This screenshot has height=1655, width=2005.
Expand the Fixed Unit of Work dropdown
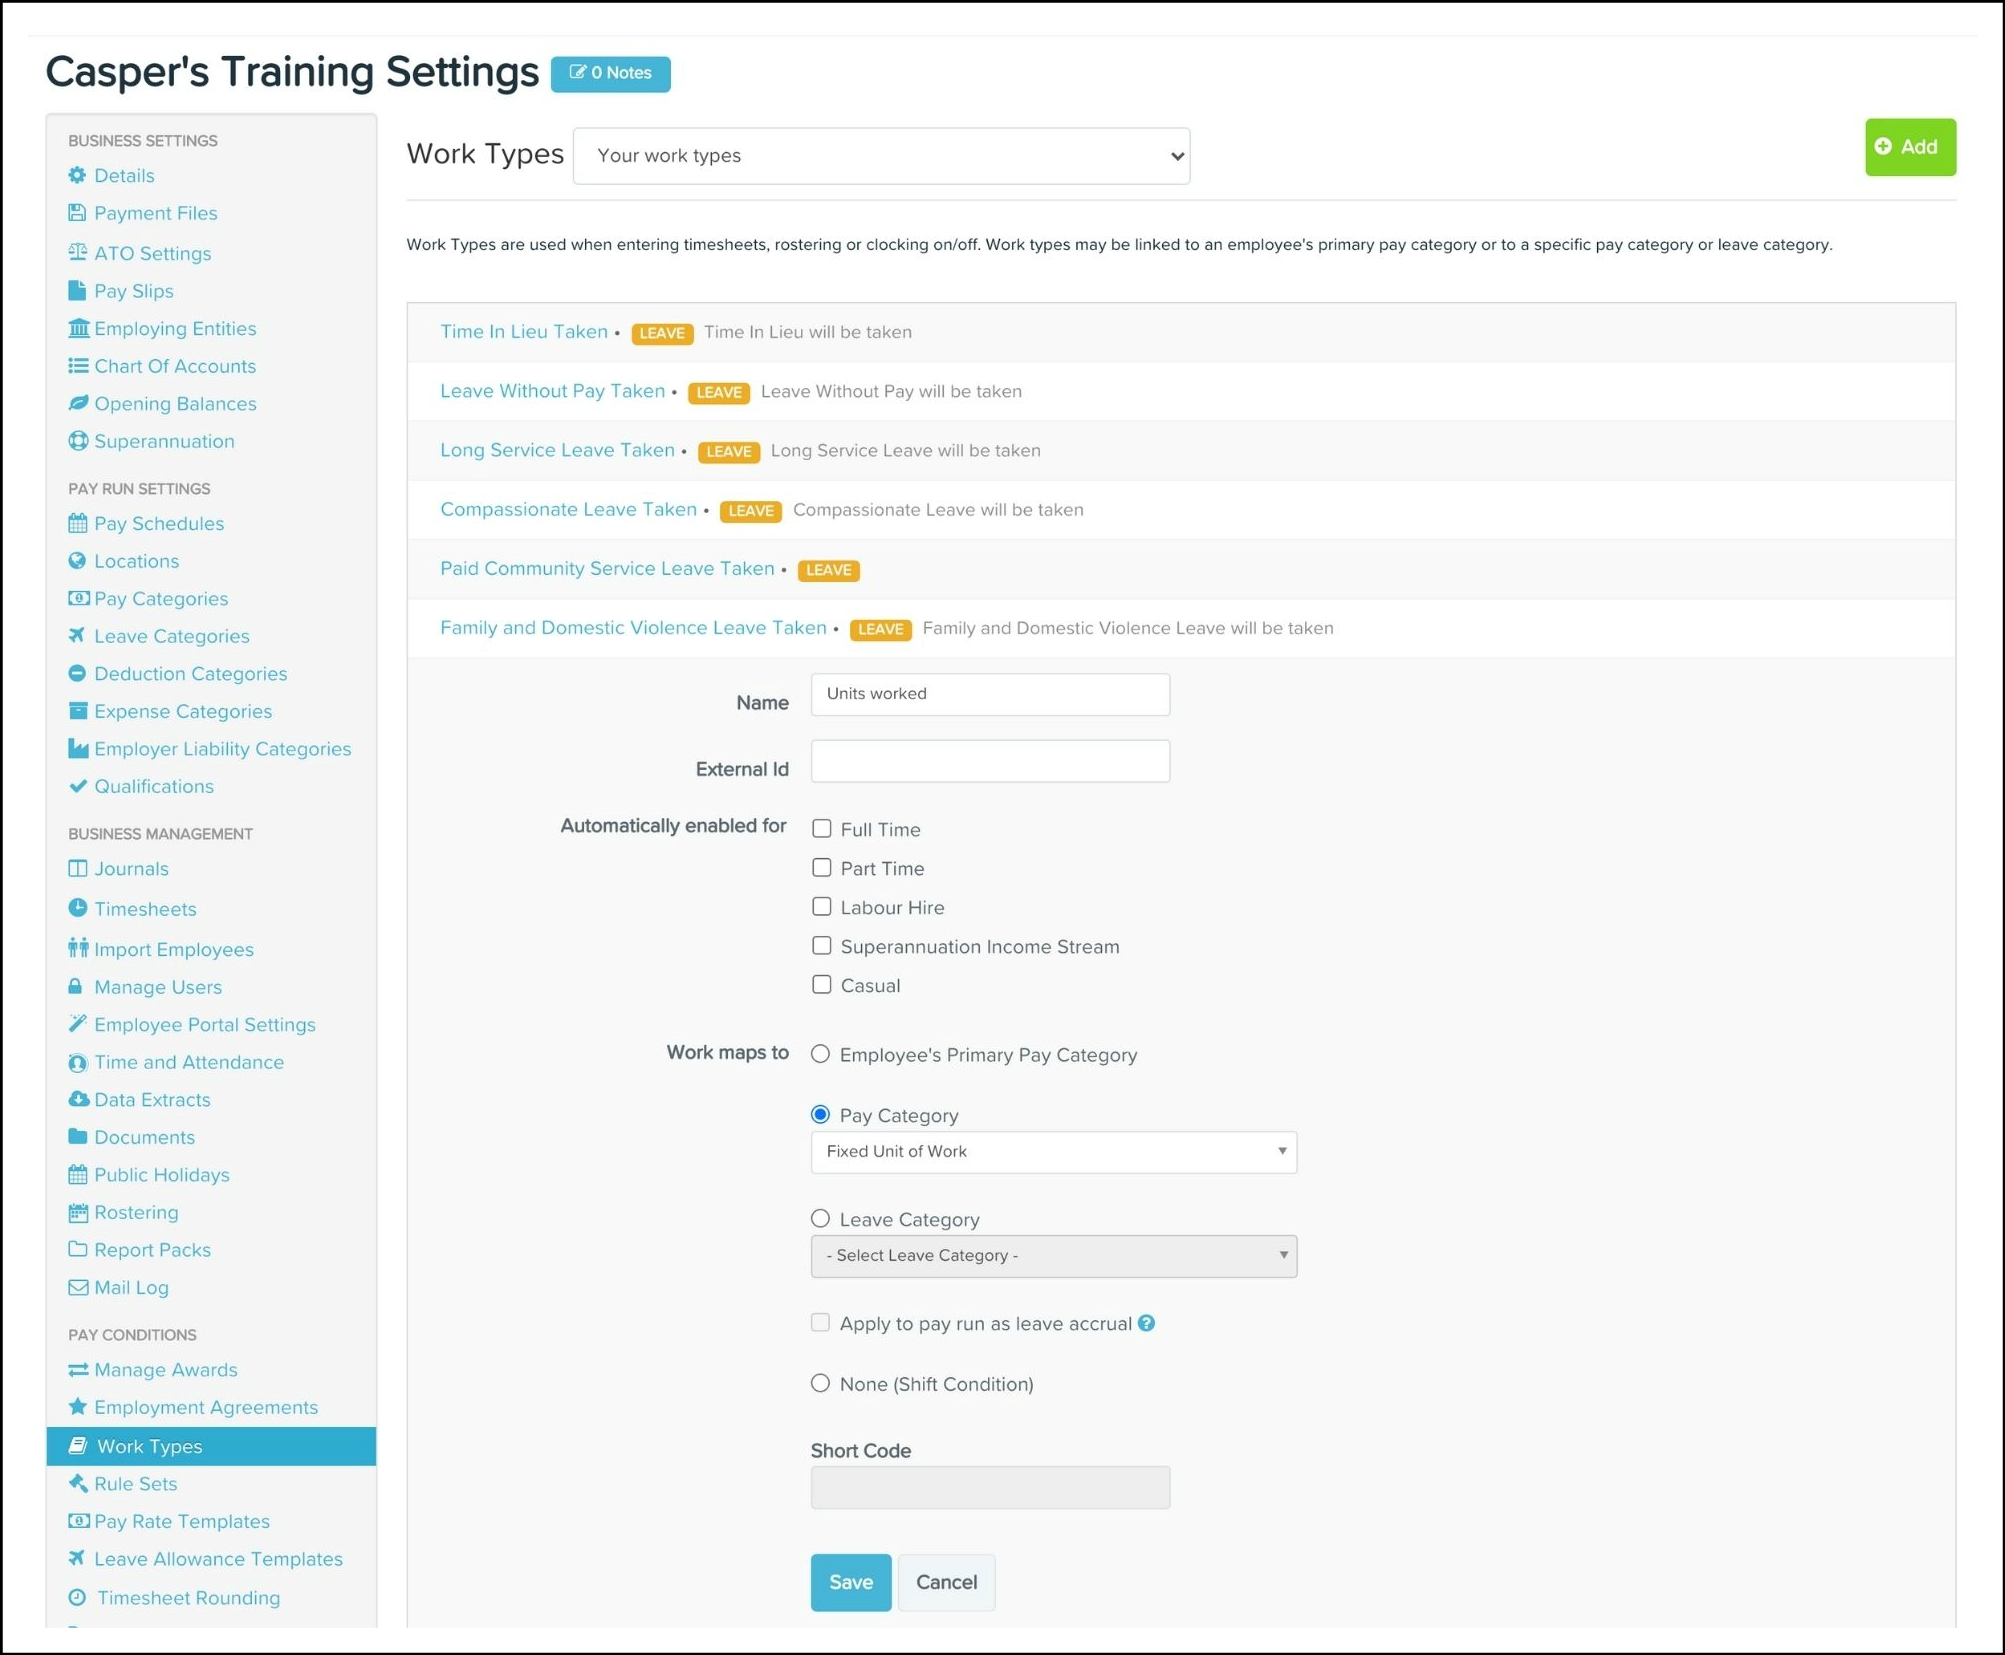[1053, 1152]
